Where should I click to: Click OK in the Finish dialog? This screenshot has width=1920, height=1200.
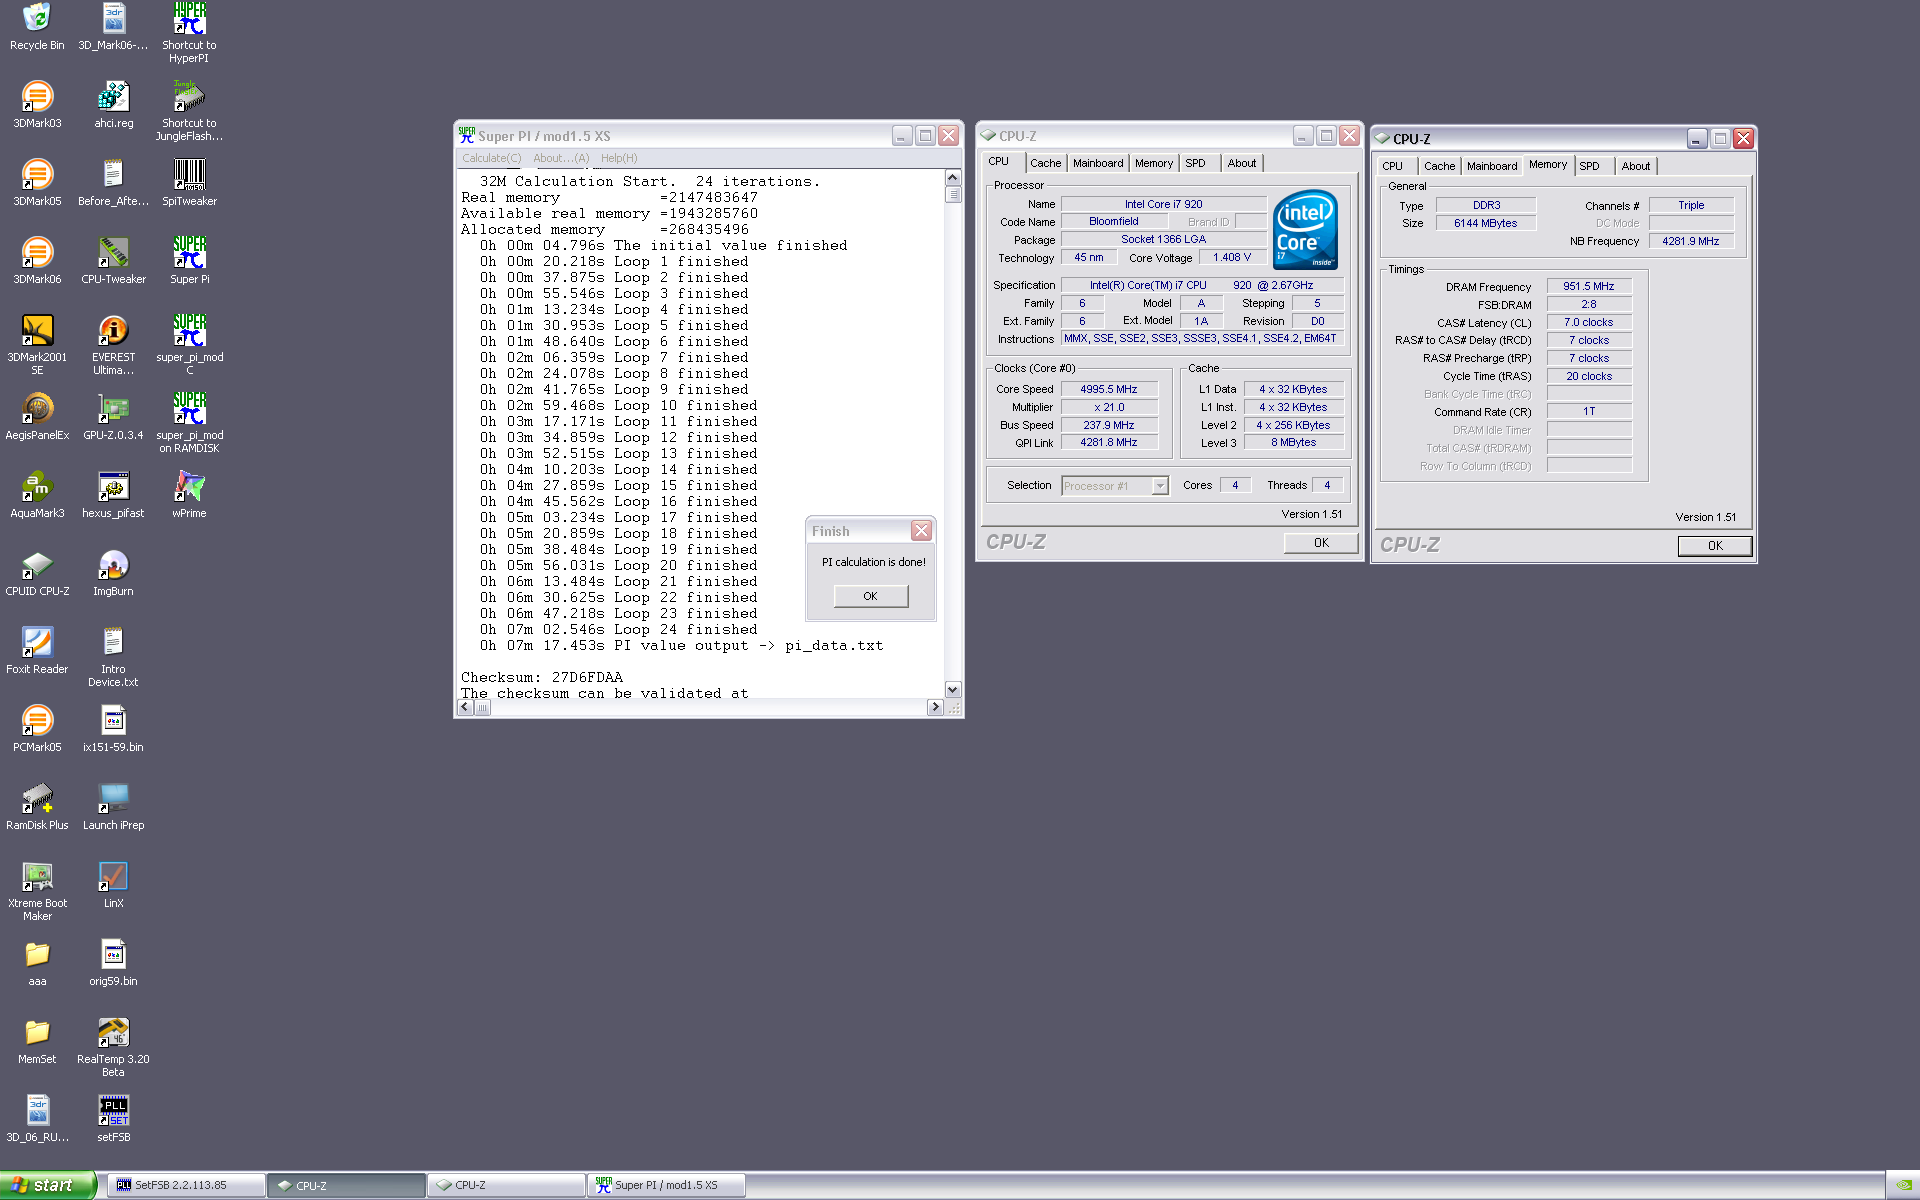(x=870, y=596)
